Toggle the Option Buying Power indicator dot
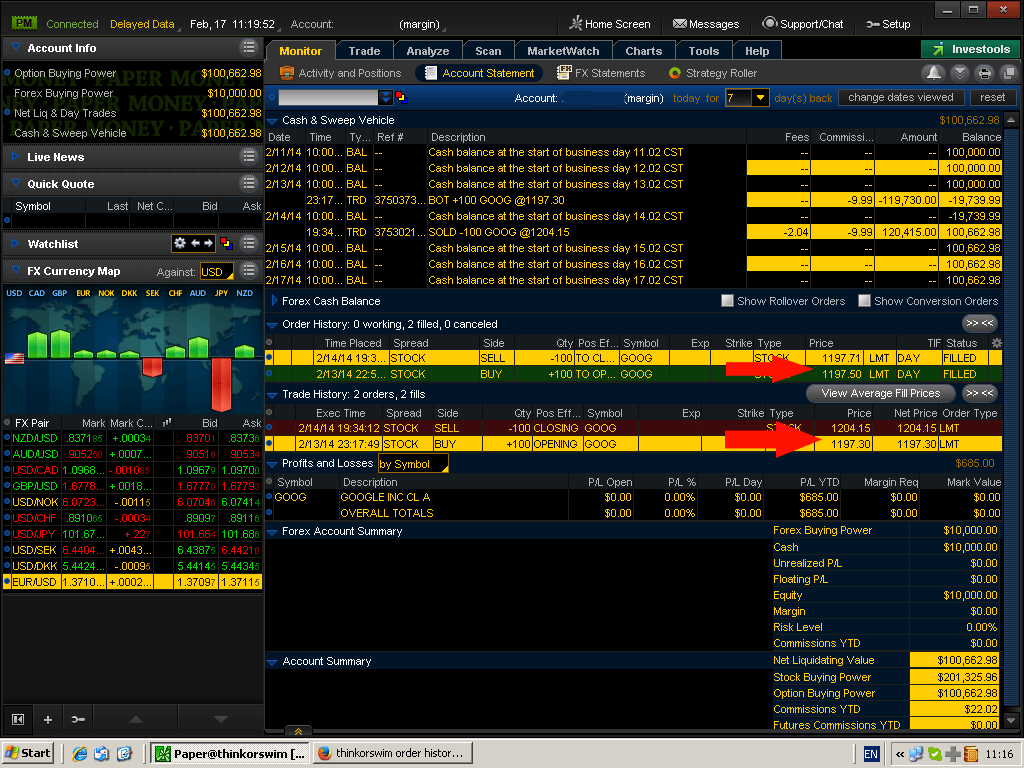The width and height of the screenshot is (1024, 768). click(7, 72)
